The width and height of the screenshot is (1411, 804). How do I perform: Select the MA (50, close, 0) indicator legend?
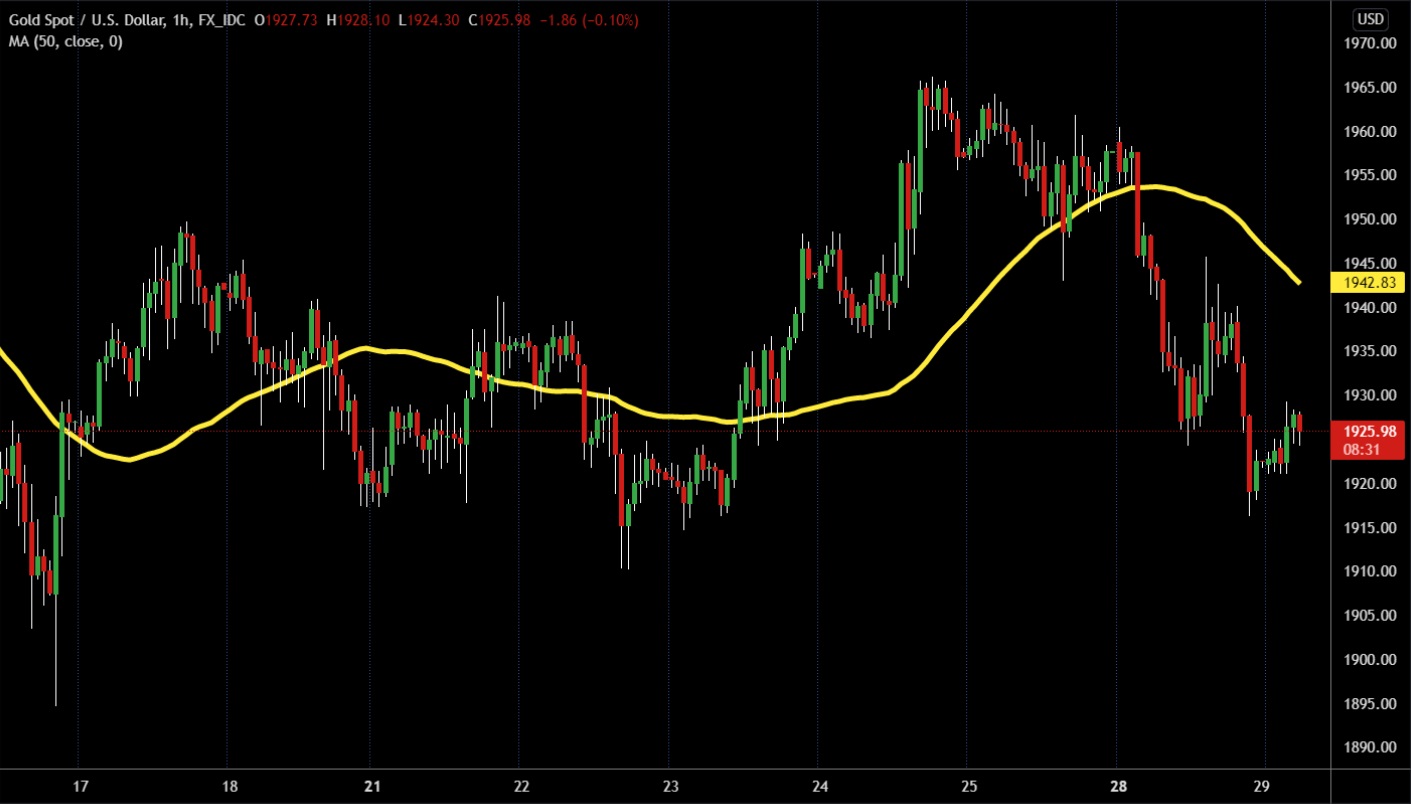pos(66,41)
